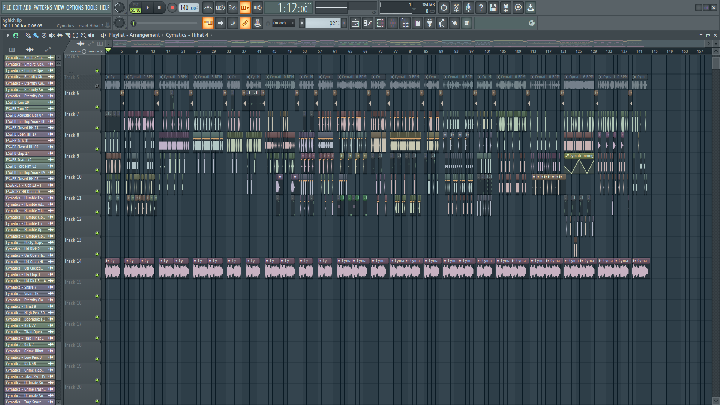Mute Track 7 using its green dot
720x405 pixels.
(97, 128)
